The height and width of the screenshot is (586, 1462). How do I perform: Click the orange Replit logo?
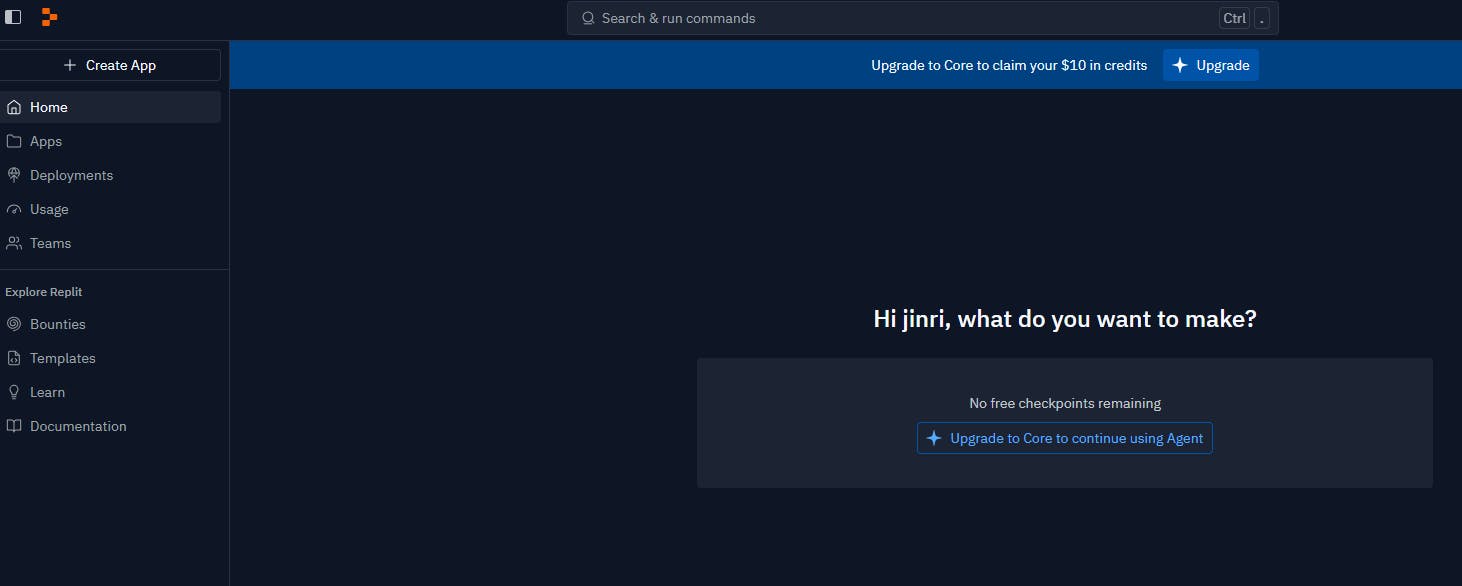coord(49,17)
